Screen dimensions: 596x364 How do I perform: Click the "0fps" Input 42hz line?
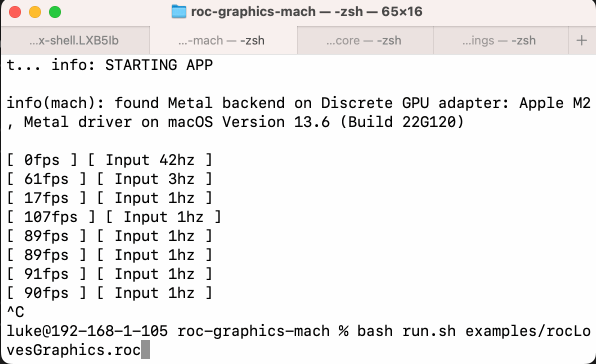[109, 160]
